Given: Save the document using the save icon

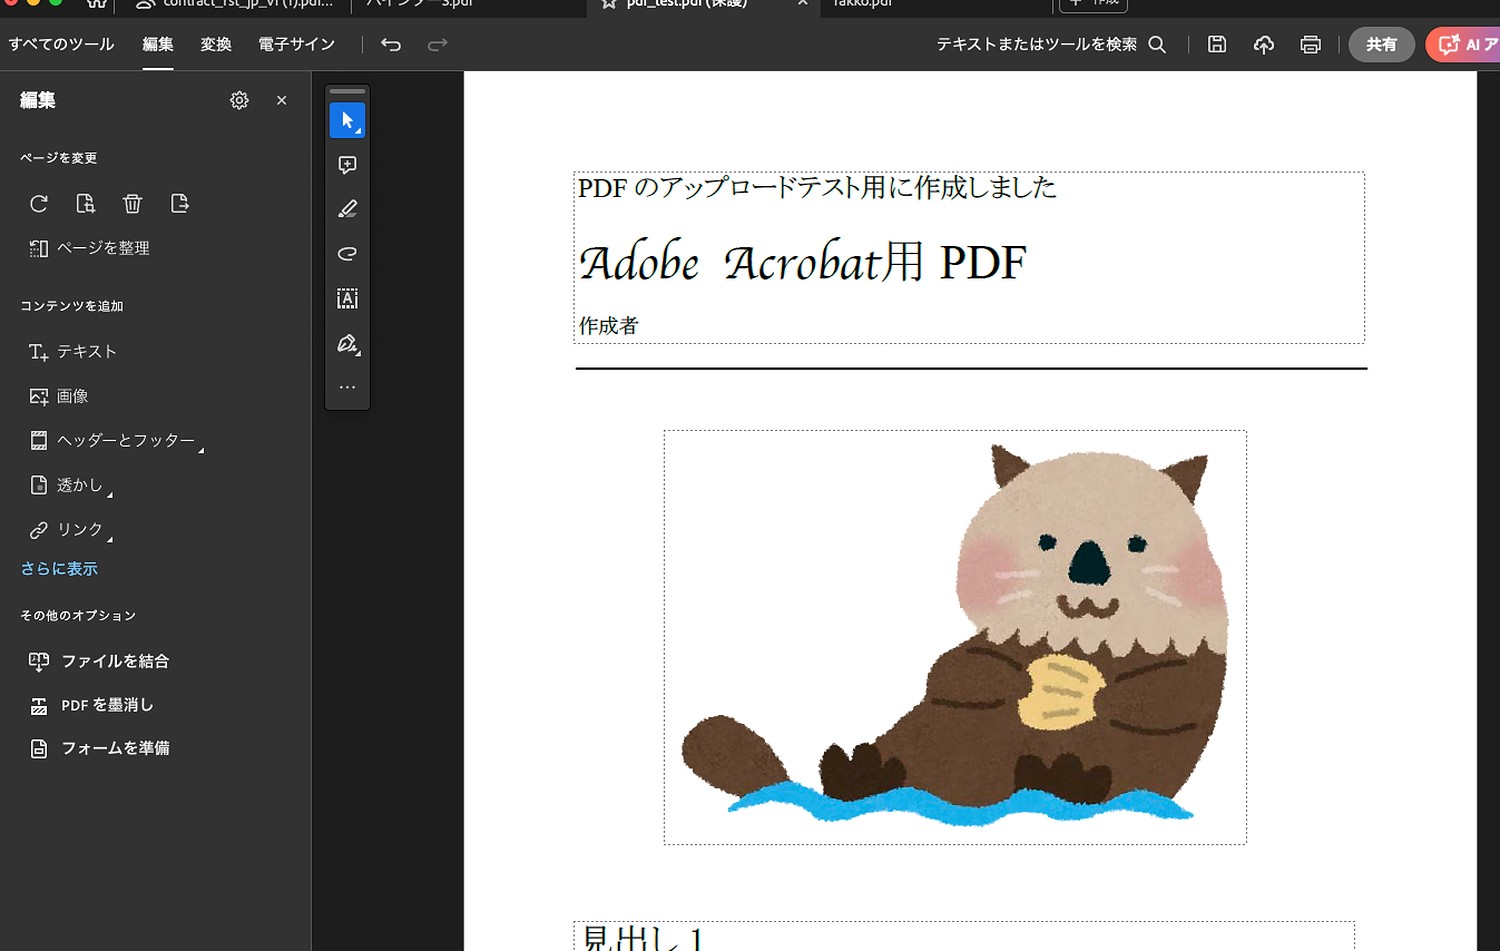Looking at the screenshot, I should (1216, 44).
